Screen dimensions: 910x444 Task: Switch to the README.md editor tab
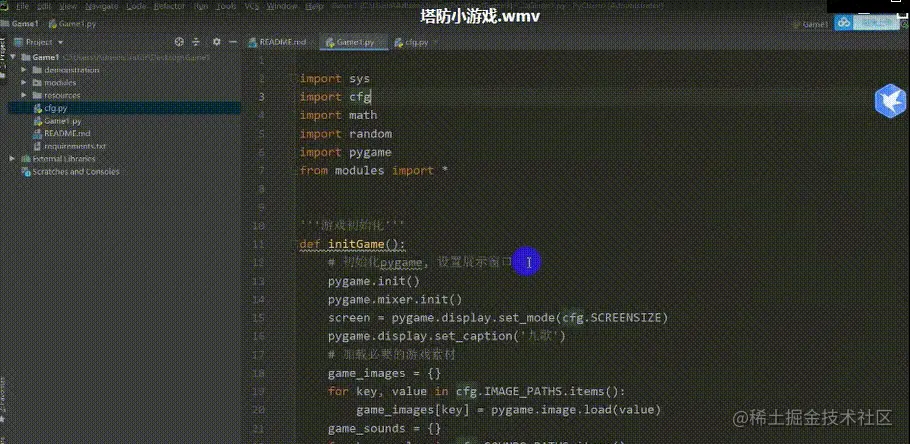pyautogui.click(x=277, y=42)
